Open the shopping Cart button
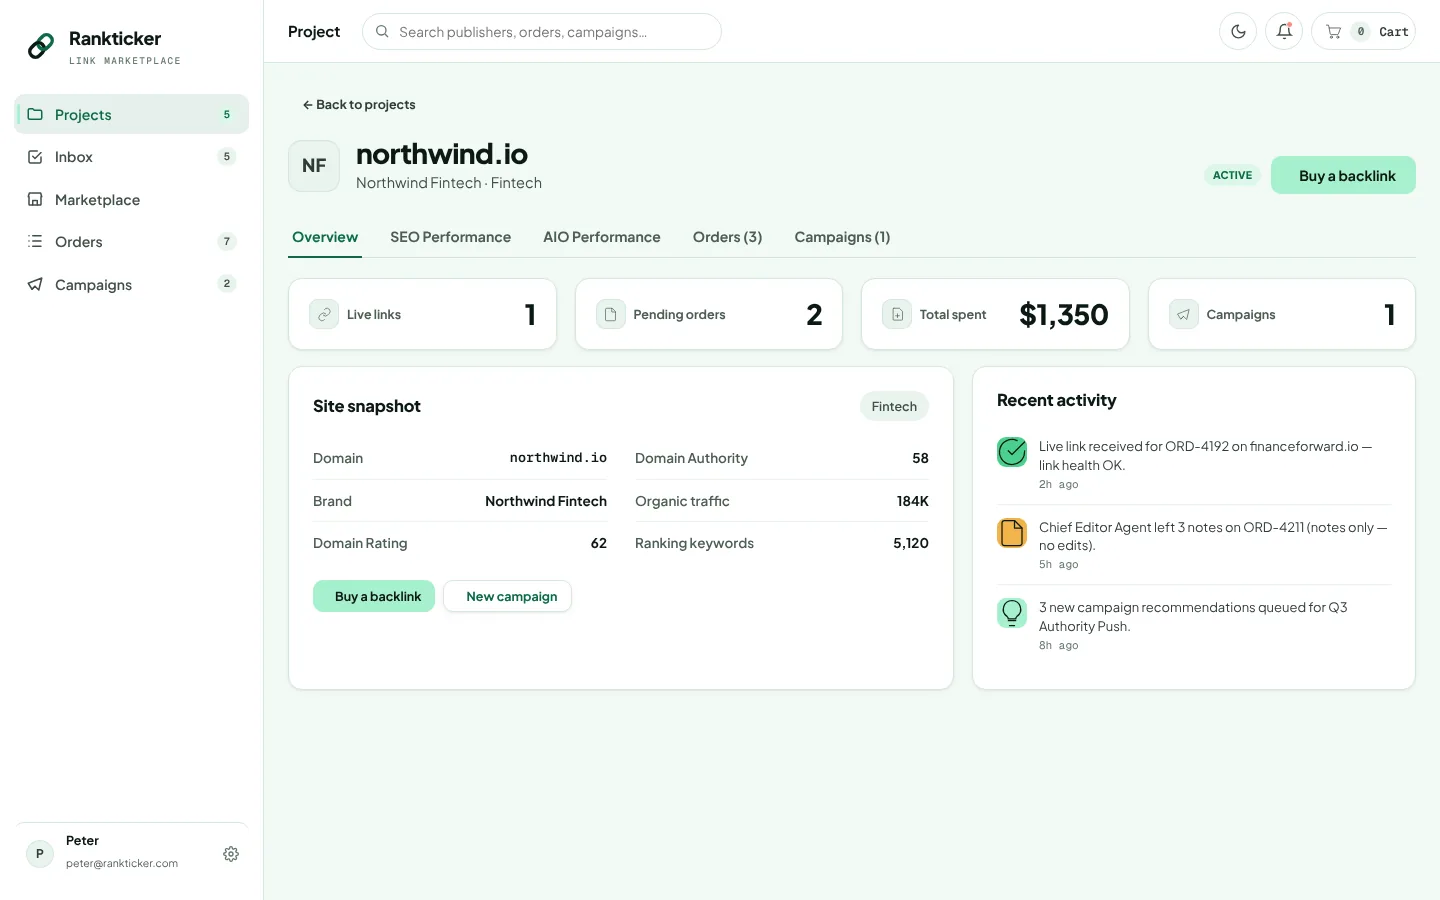1440x900 pixels. click(1363, 31)
